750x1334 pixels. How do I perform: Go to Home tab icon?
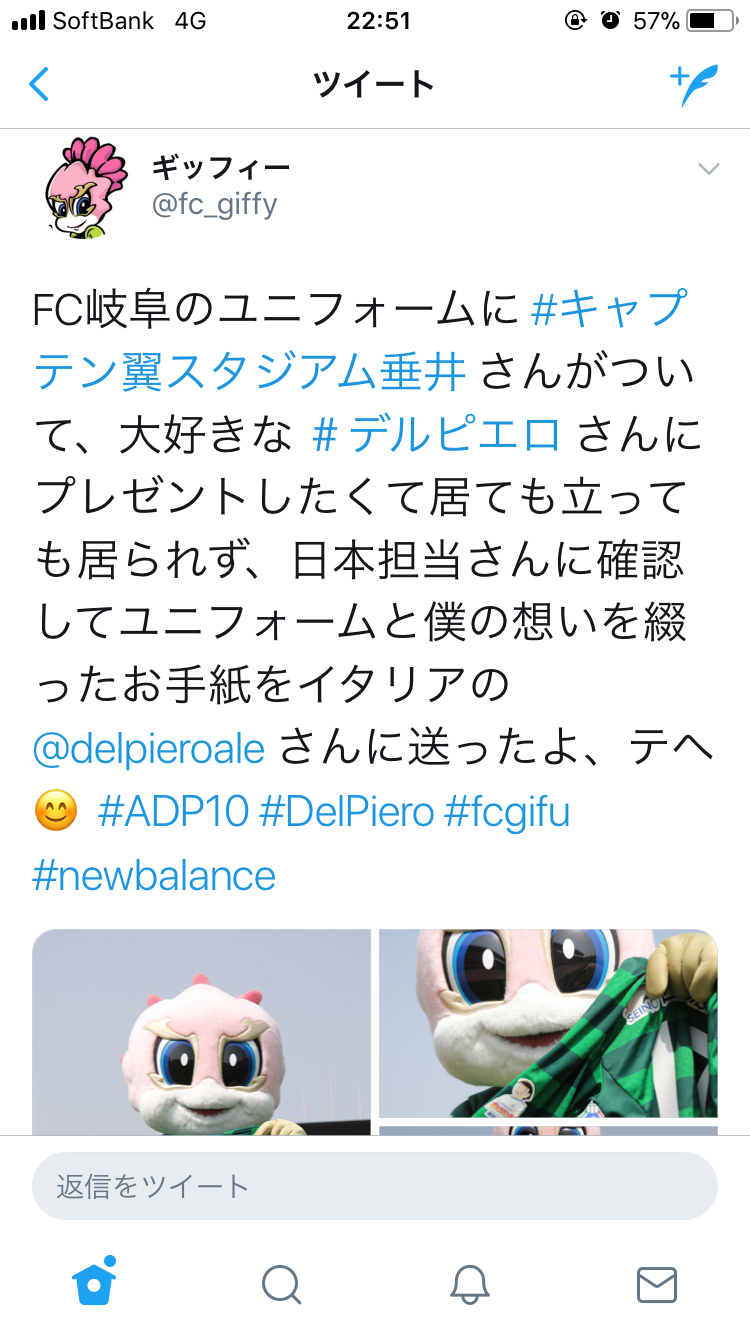tap(94, 1282)
